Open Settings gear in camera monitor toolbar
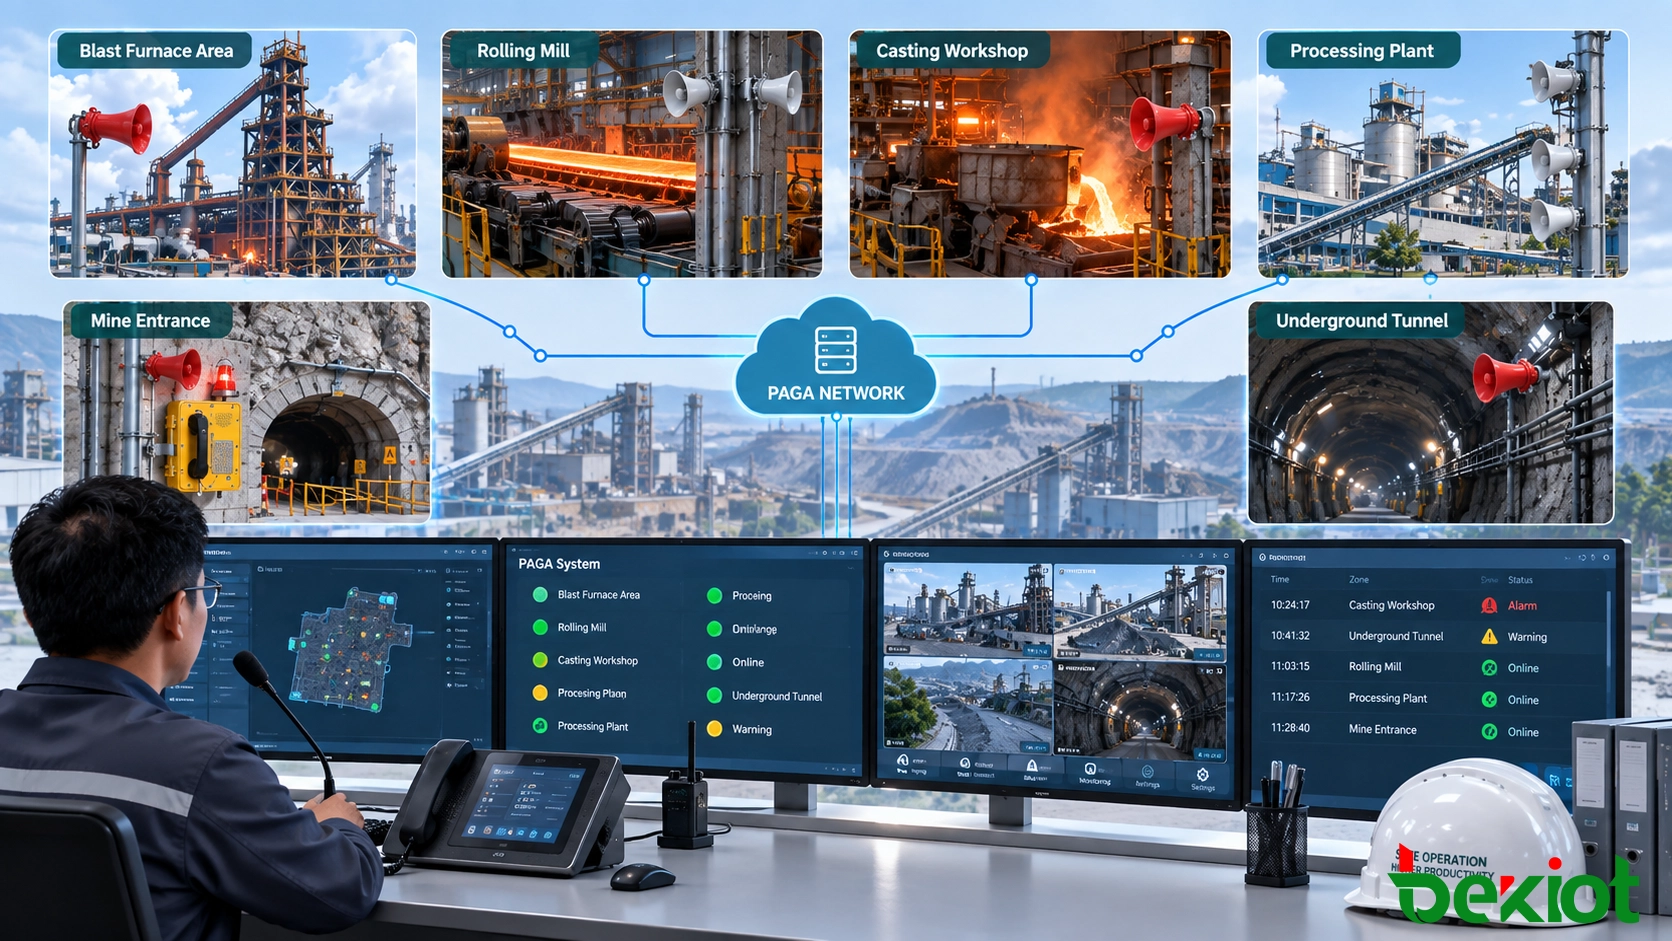Viewport: 1672px width, 941px height. click(x=1203, y=775)
